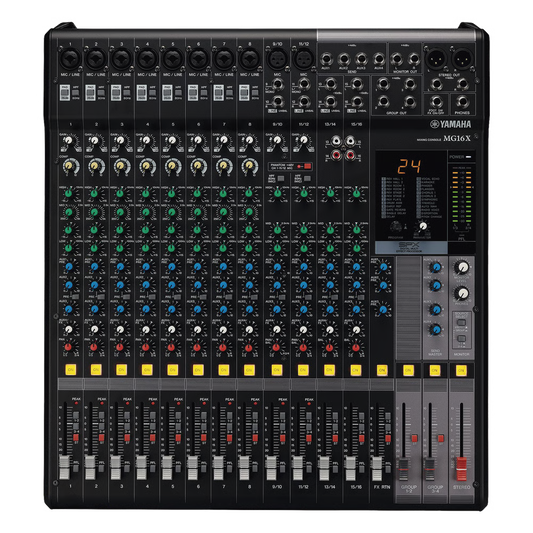The image size is (533, 533).
Task: Enable channel 4 ST assign red button
Action: point(152,437)
